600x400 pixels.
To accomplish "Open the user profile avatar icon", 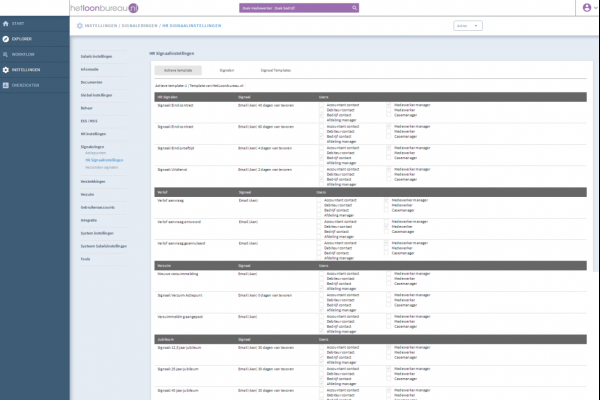I will 585,7.
